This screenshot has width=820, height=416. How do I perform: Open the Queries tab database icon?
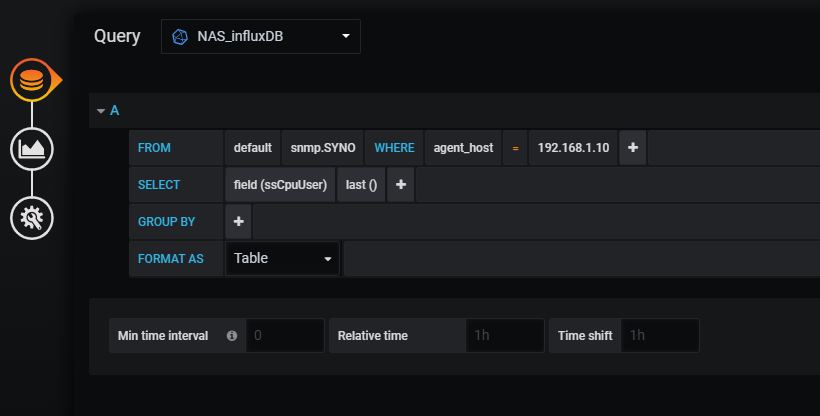[x=31, y=80]
